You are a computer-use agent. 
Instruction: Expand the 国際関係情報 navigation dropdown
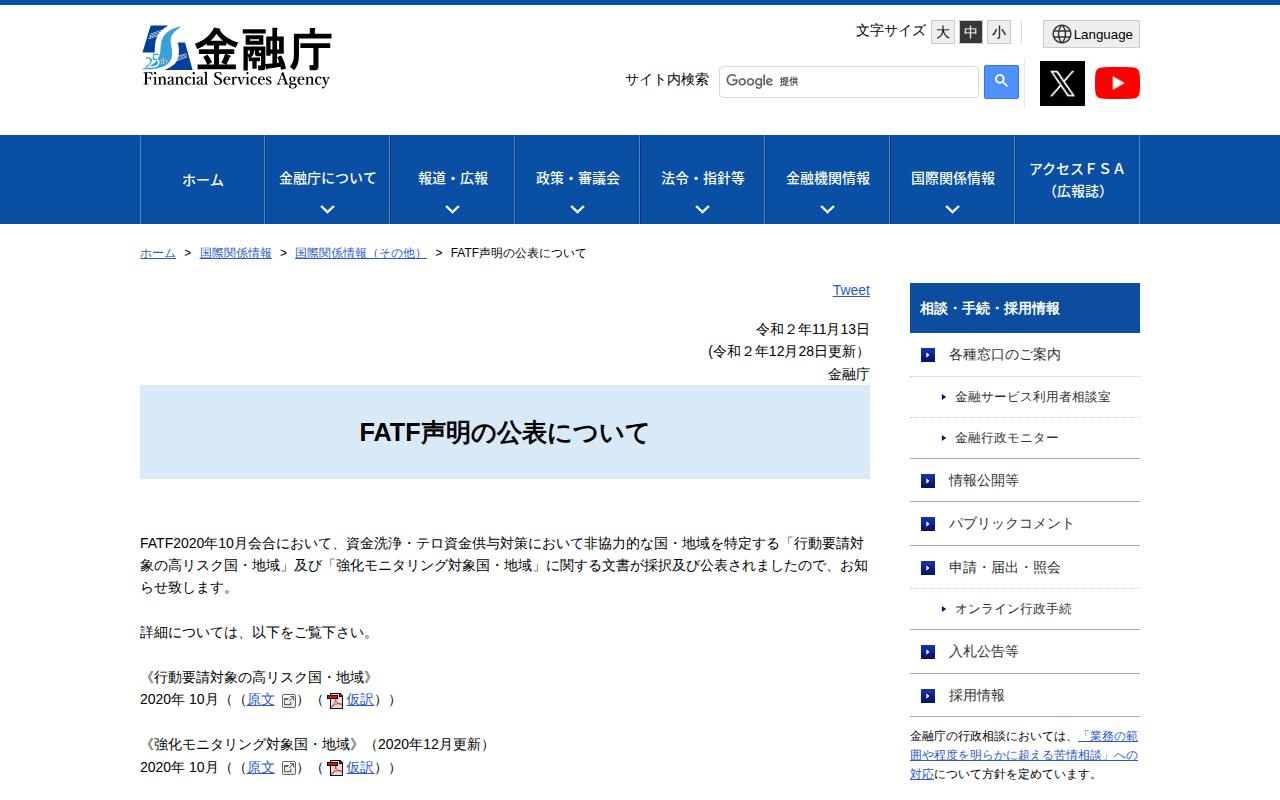coord(952,179)
